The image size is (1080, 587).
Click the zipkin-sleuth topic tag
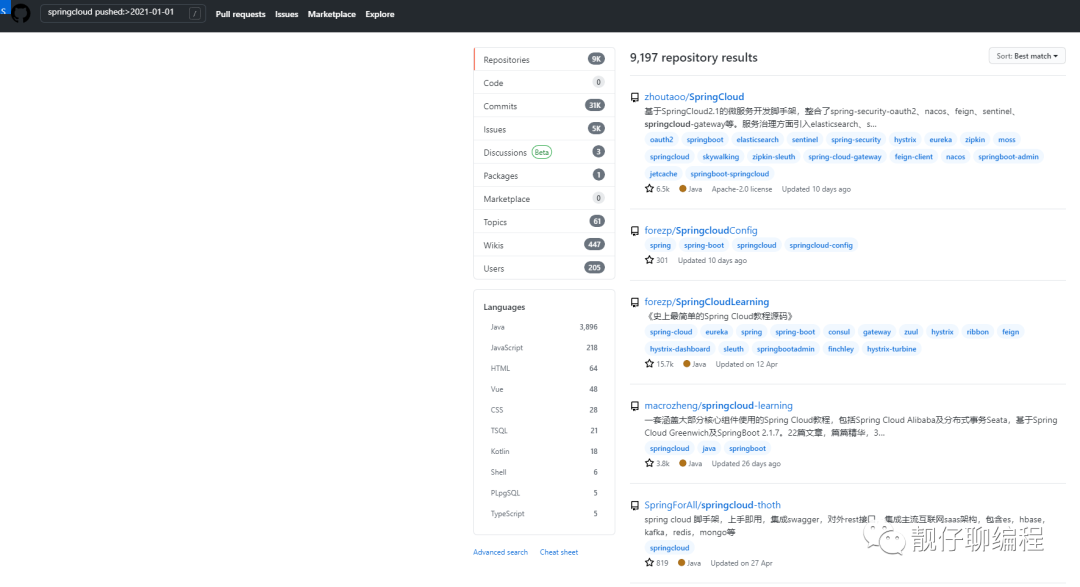(x=773, y=156)
